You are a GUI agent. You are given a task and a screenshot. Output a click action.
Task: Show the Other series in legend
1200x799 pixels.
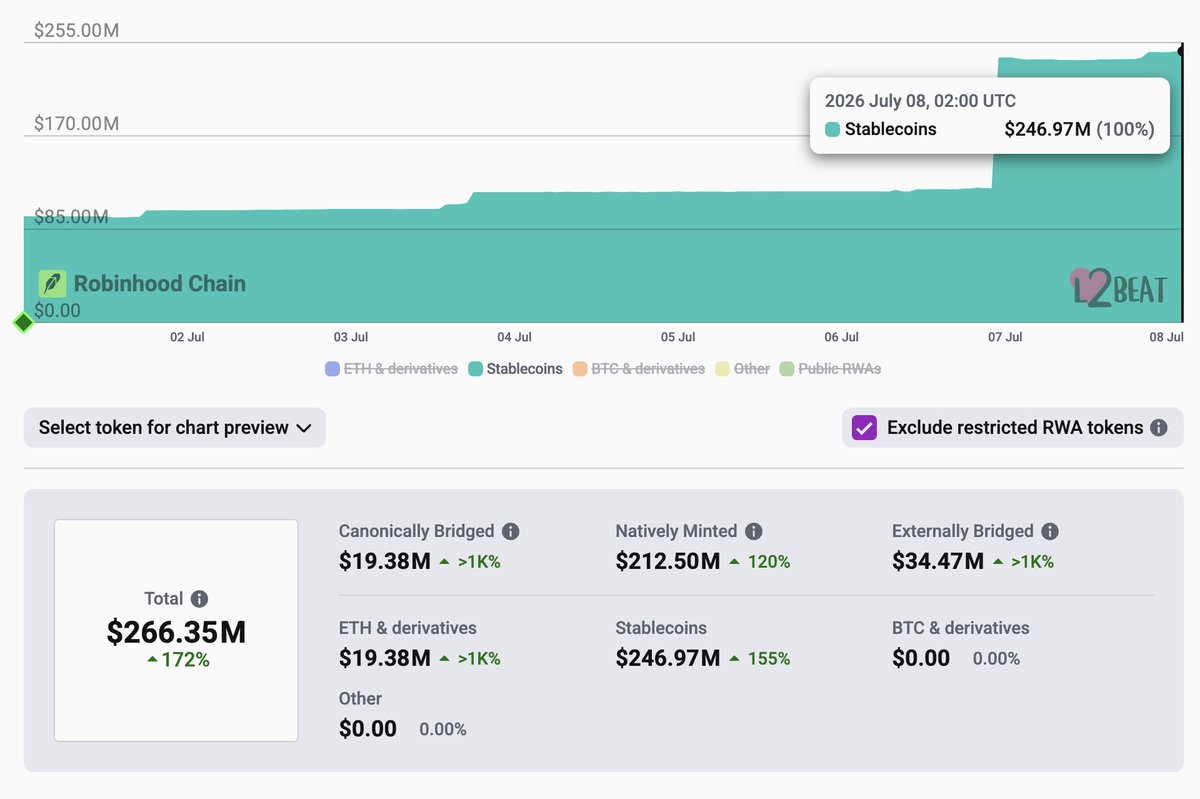pyautogui.click(x=743, y=369)
